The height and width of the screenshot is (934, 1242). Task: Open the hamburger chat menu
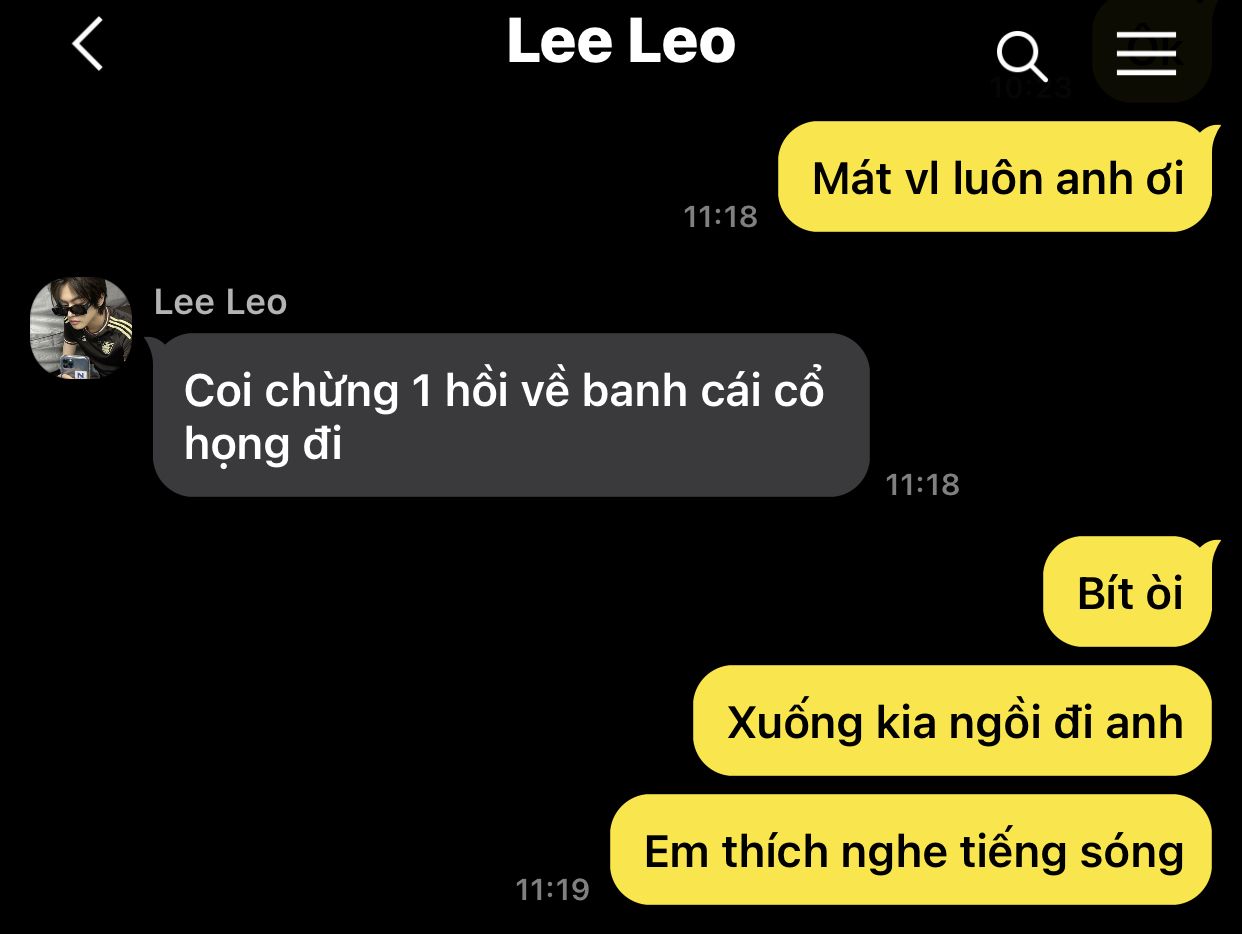(1147, 53)
